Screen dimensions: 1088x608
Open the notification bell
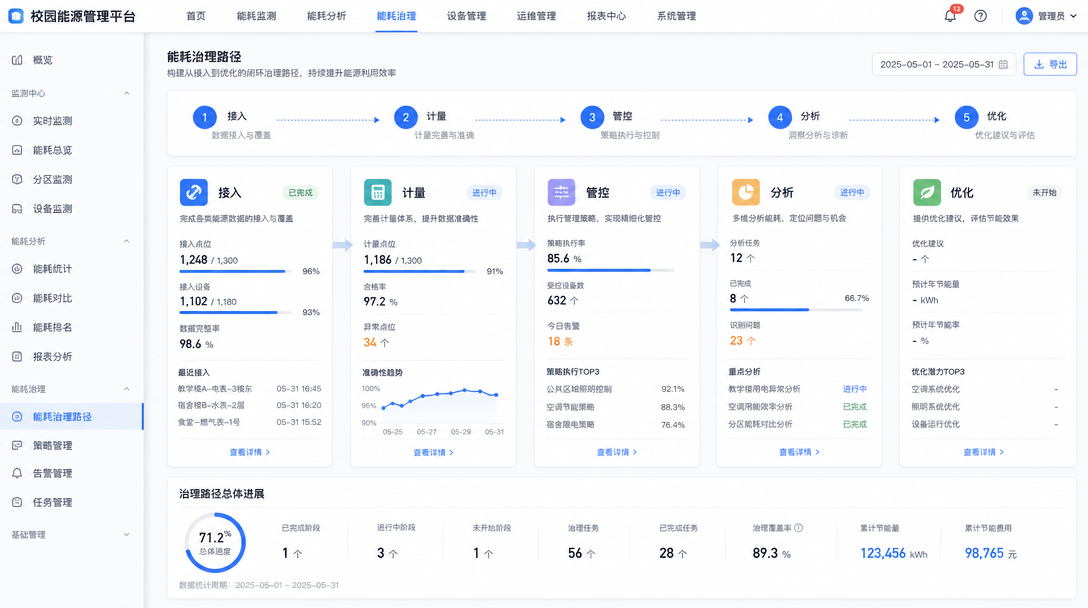[950, 16]
